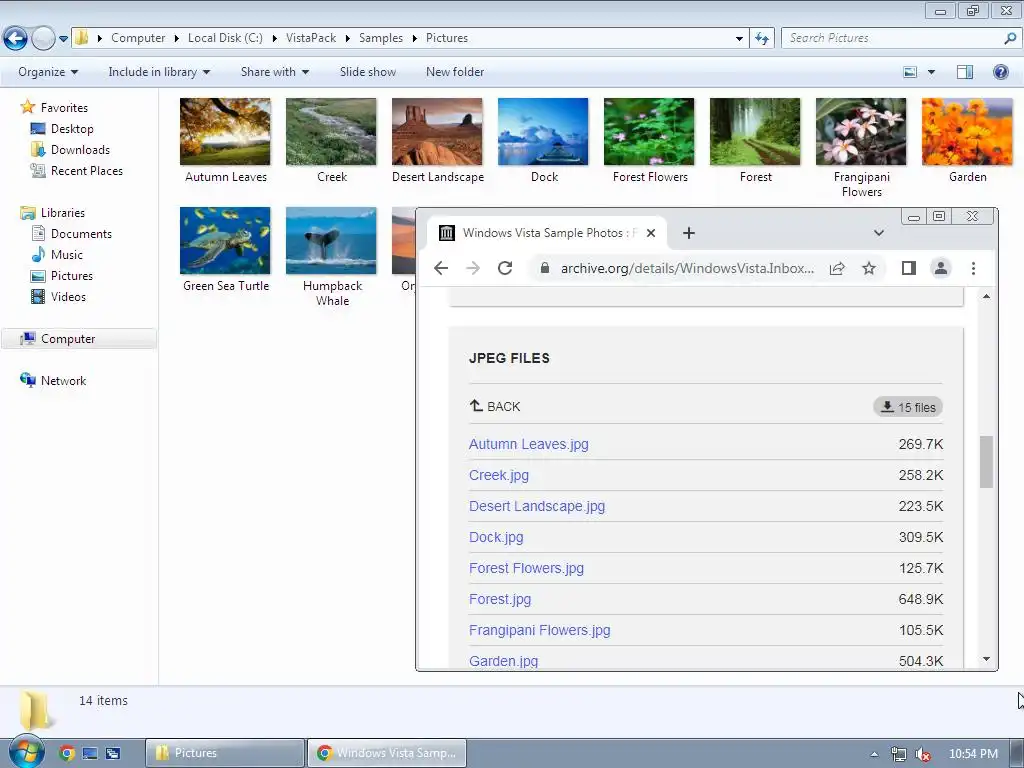The height and width of the screenshot is (768, 1024).
Task: Toggle Chrome side panel
Action: pos(908,268)
